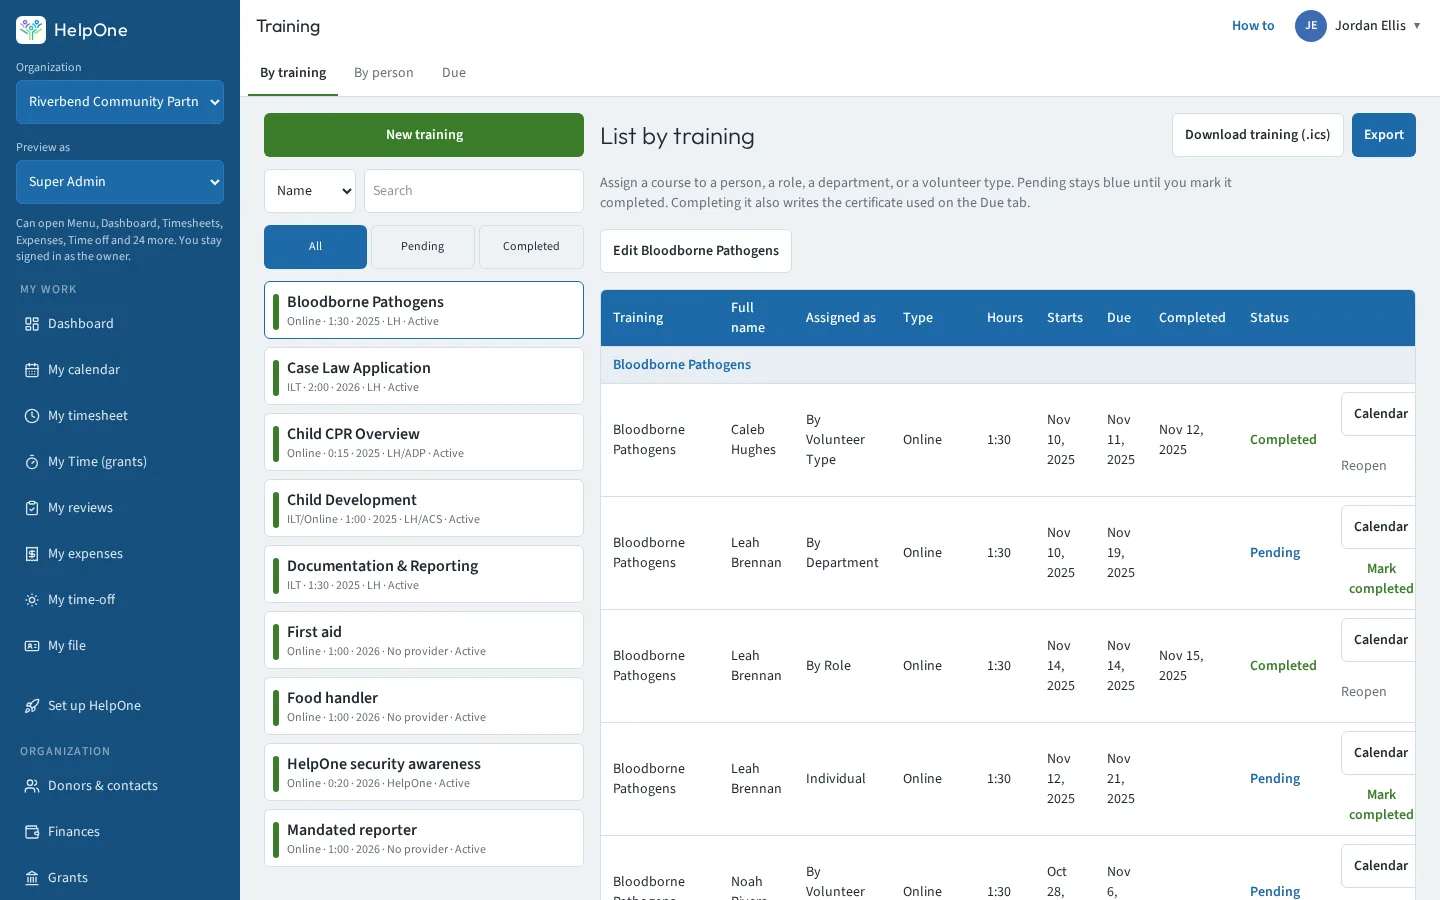Select Documentation & Reporting training
This screenshot has height=900, width=1440.
pos(424,574)
